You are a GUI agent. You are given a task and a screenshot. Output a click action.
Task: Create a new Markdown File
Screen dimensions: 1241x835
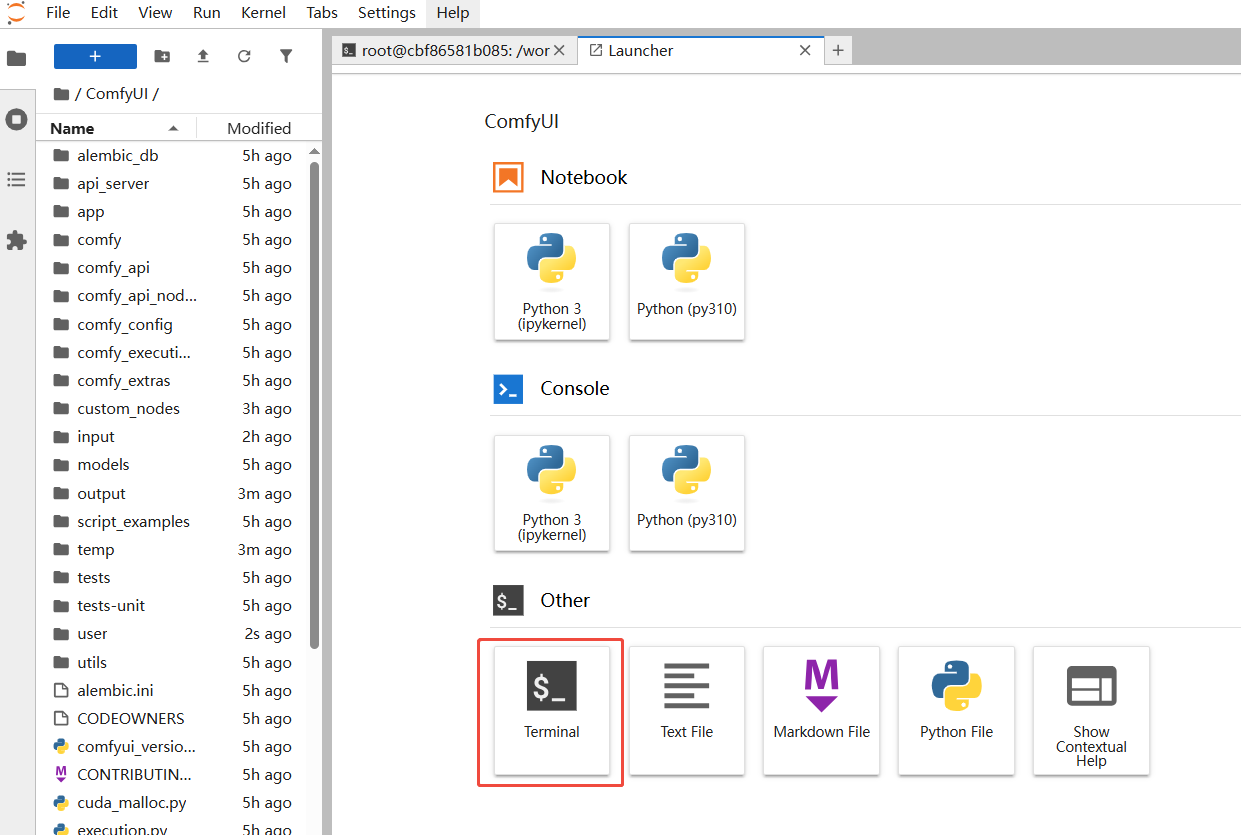tap(821, 710)
